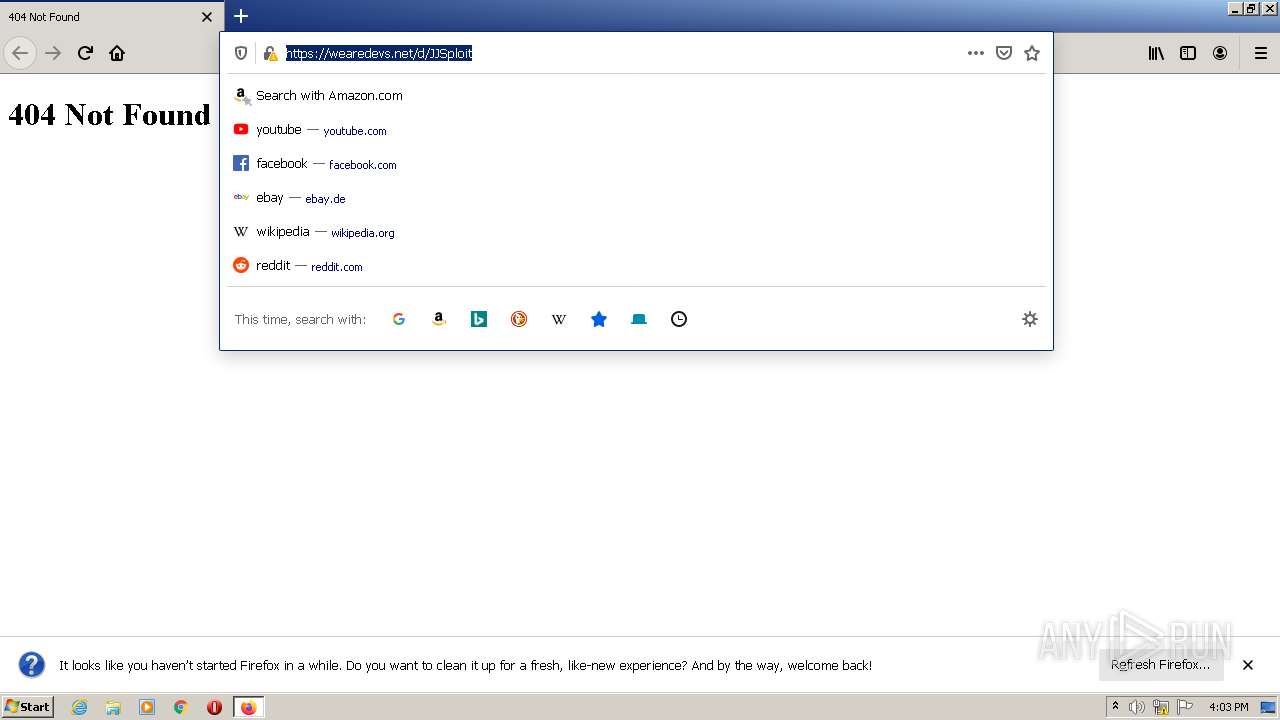Reload the current page
Viewport: 1280px width, 720px height.
click(x=85, y=53)
